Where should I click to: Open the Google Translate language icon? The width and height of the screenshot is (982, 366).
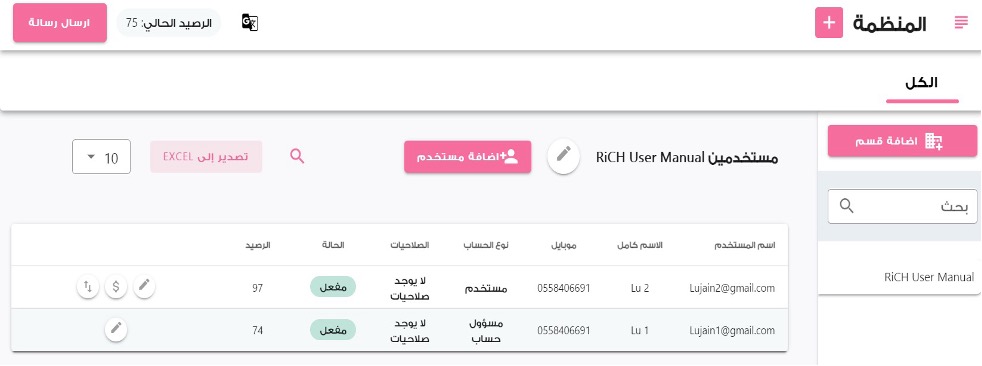249,23
